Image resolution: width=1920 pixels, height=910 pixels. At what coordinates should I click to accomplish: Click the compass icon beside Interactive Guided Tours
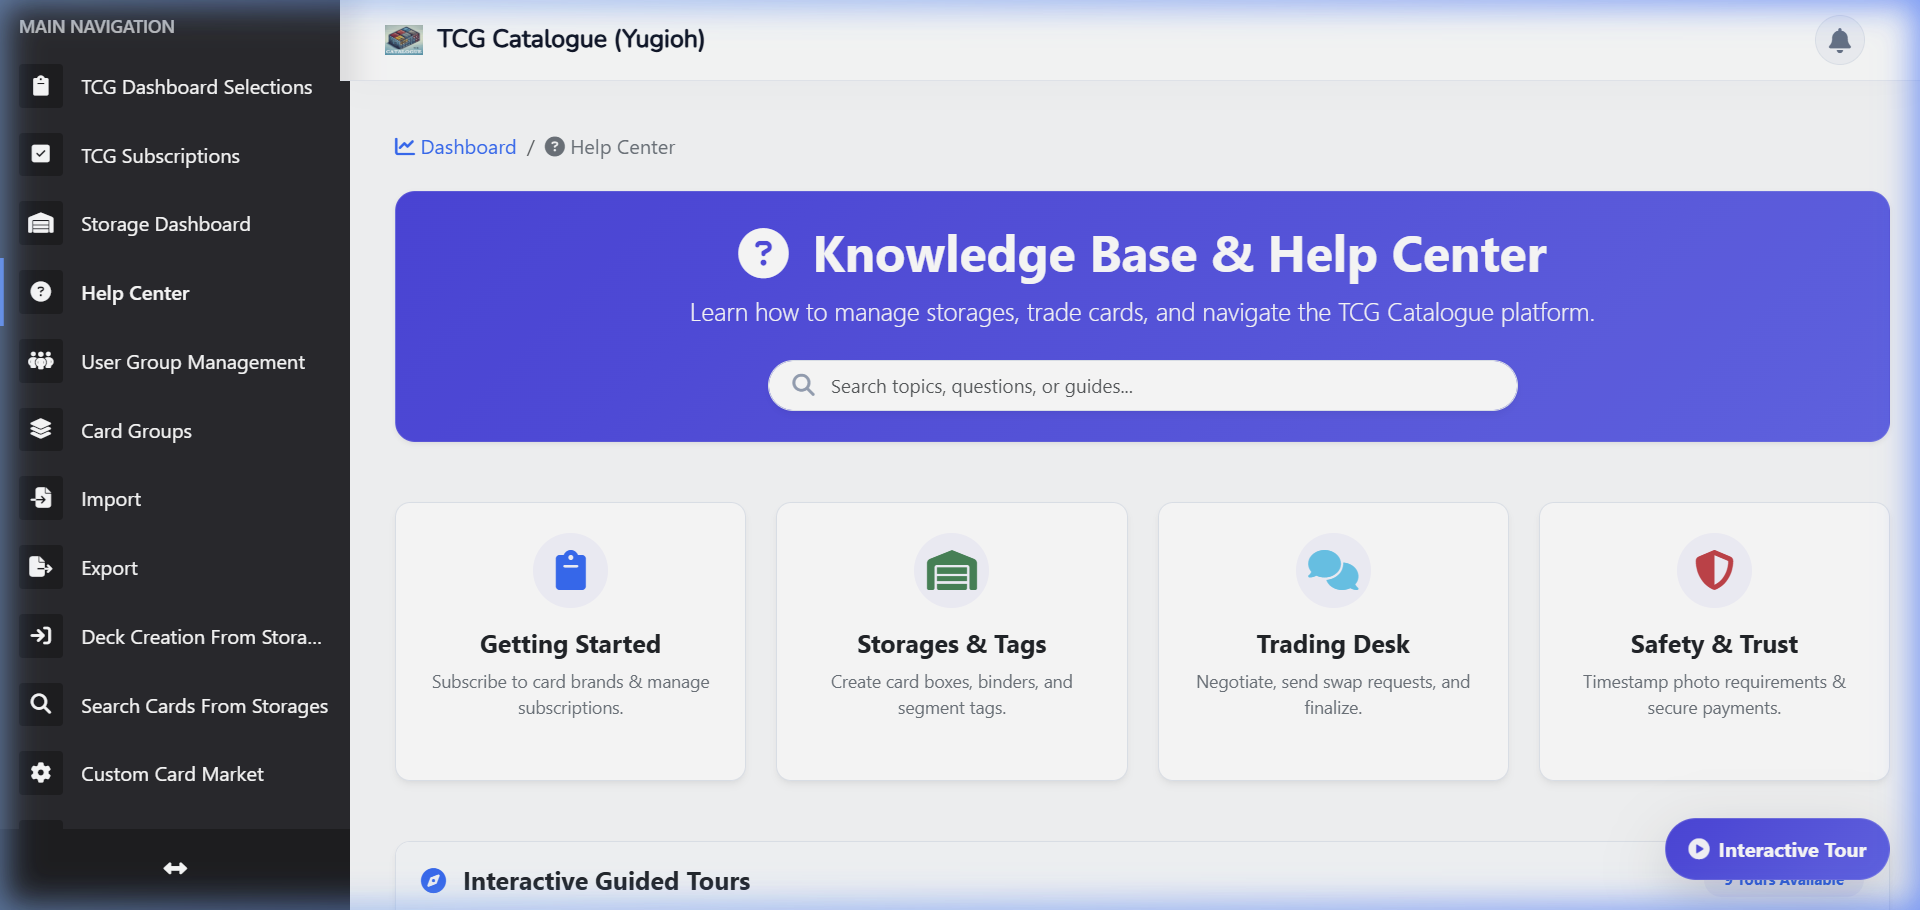tap(433, 880)
